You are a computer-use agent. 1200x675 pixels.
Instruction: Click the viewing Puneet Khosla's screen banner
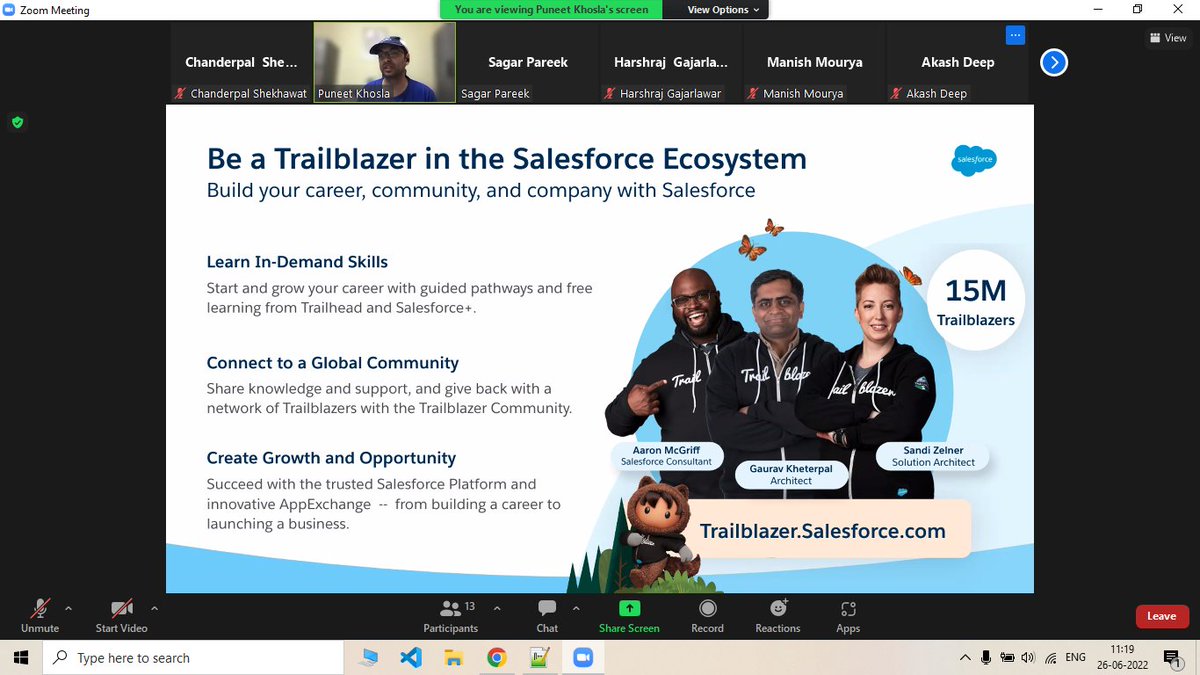click(552, 10)
